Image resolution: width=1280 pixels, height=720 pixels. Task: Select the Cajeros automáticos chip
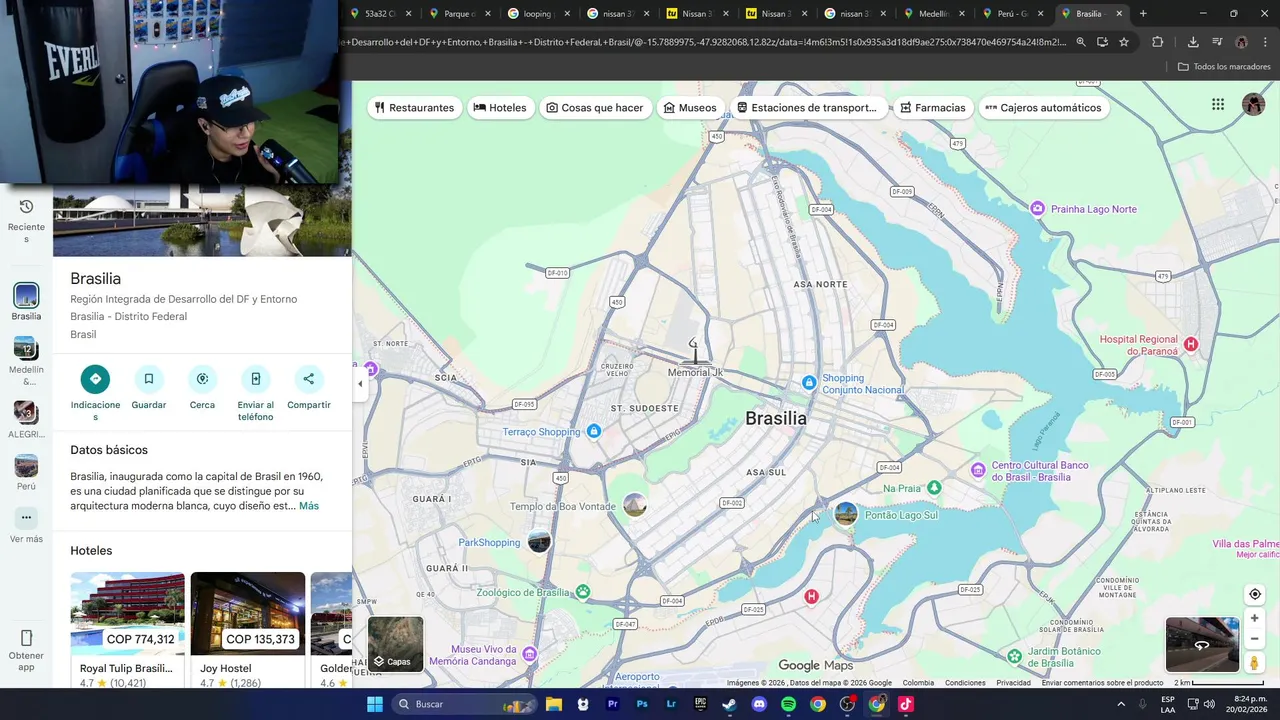point(1043,108)
